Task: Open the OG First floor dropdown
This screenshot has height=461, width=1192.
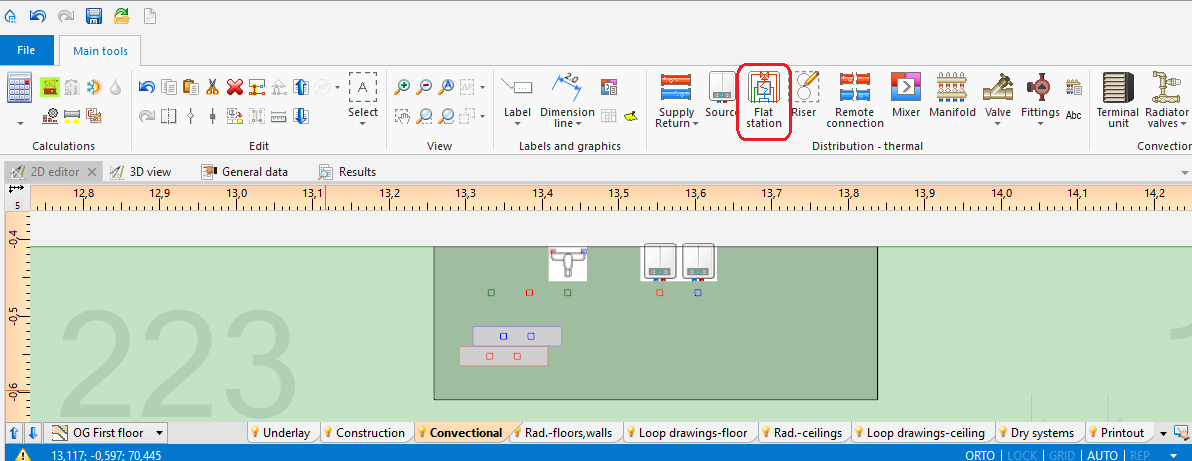Action: coord(159,433)
